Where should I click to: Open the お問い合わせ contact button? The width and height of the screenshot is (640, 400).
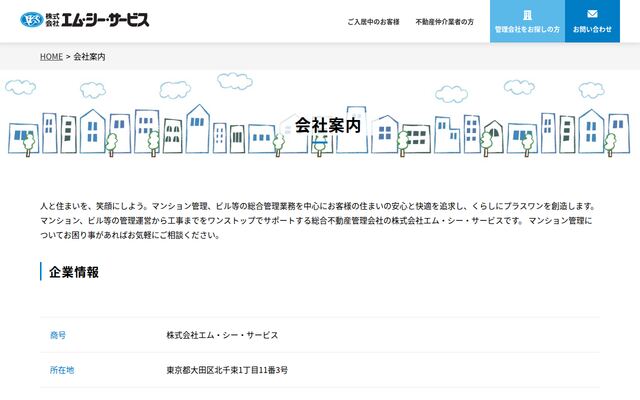pos(592,21)
